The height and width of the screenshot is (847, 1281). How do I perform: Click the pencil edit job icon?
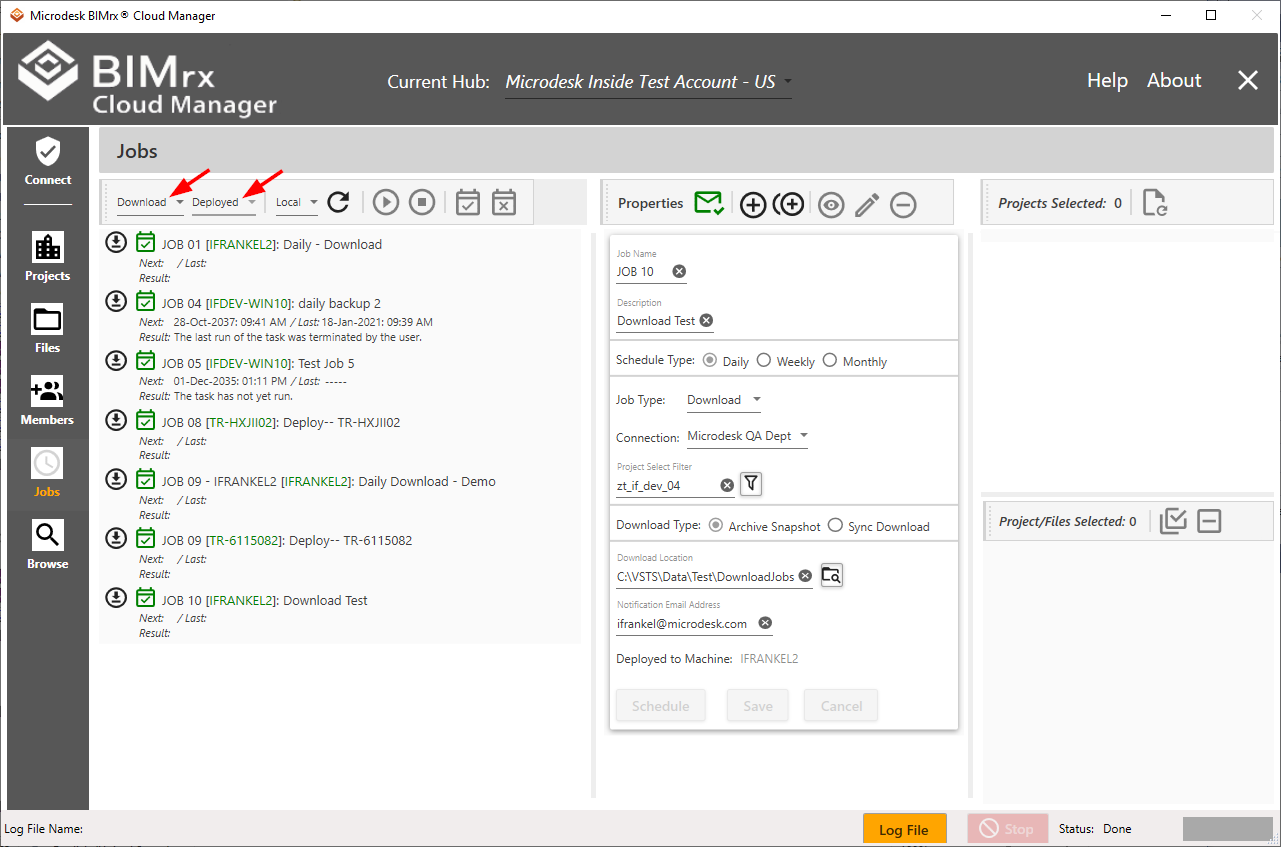pyautogui.click(x=867, y=204)
